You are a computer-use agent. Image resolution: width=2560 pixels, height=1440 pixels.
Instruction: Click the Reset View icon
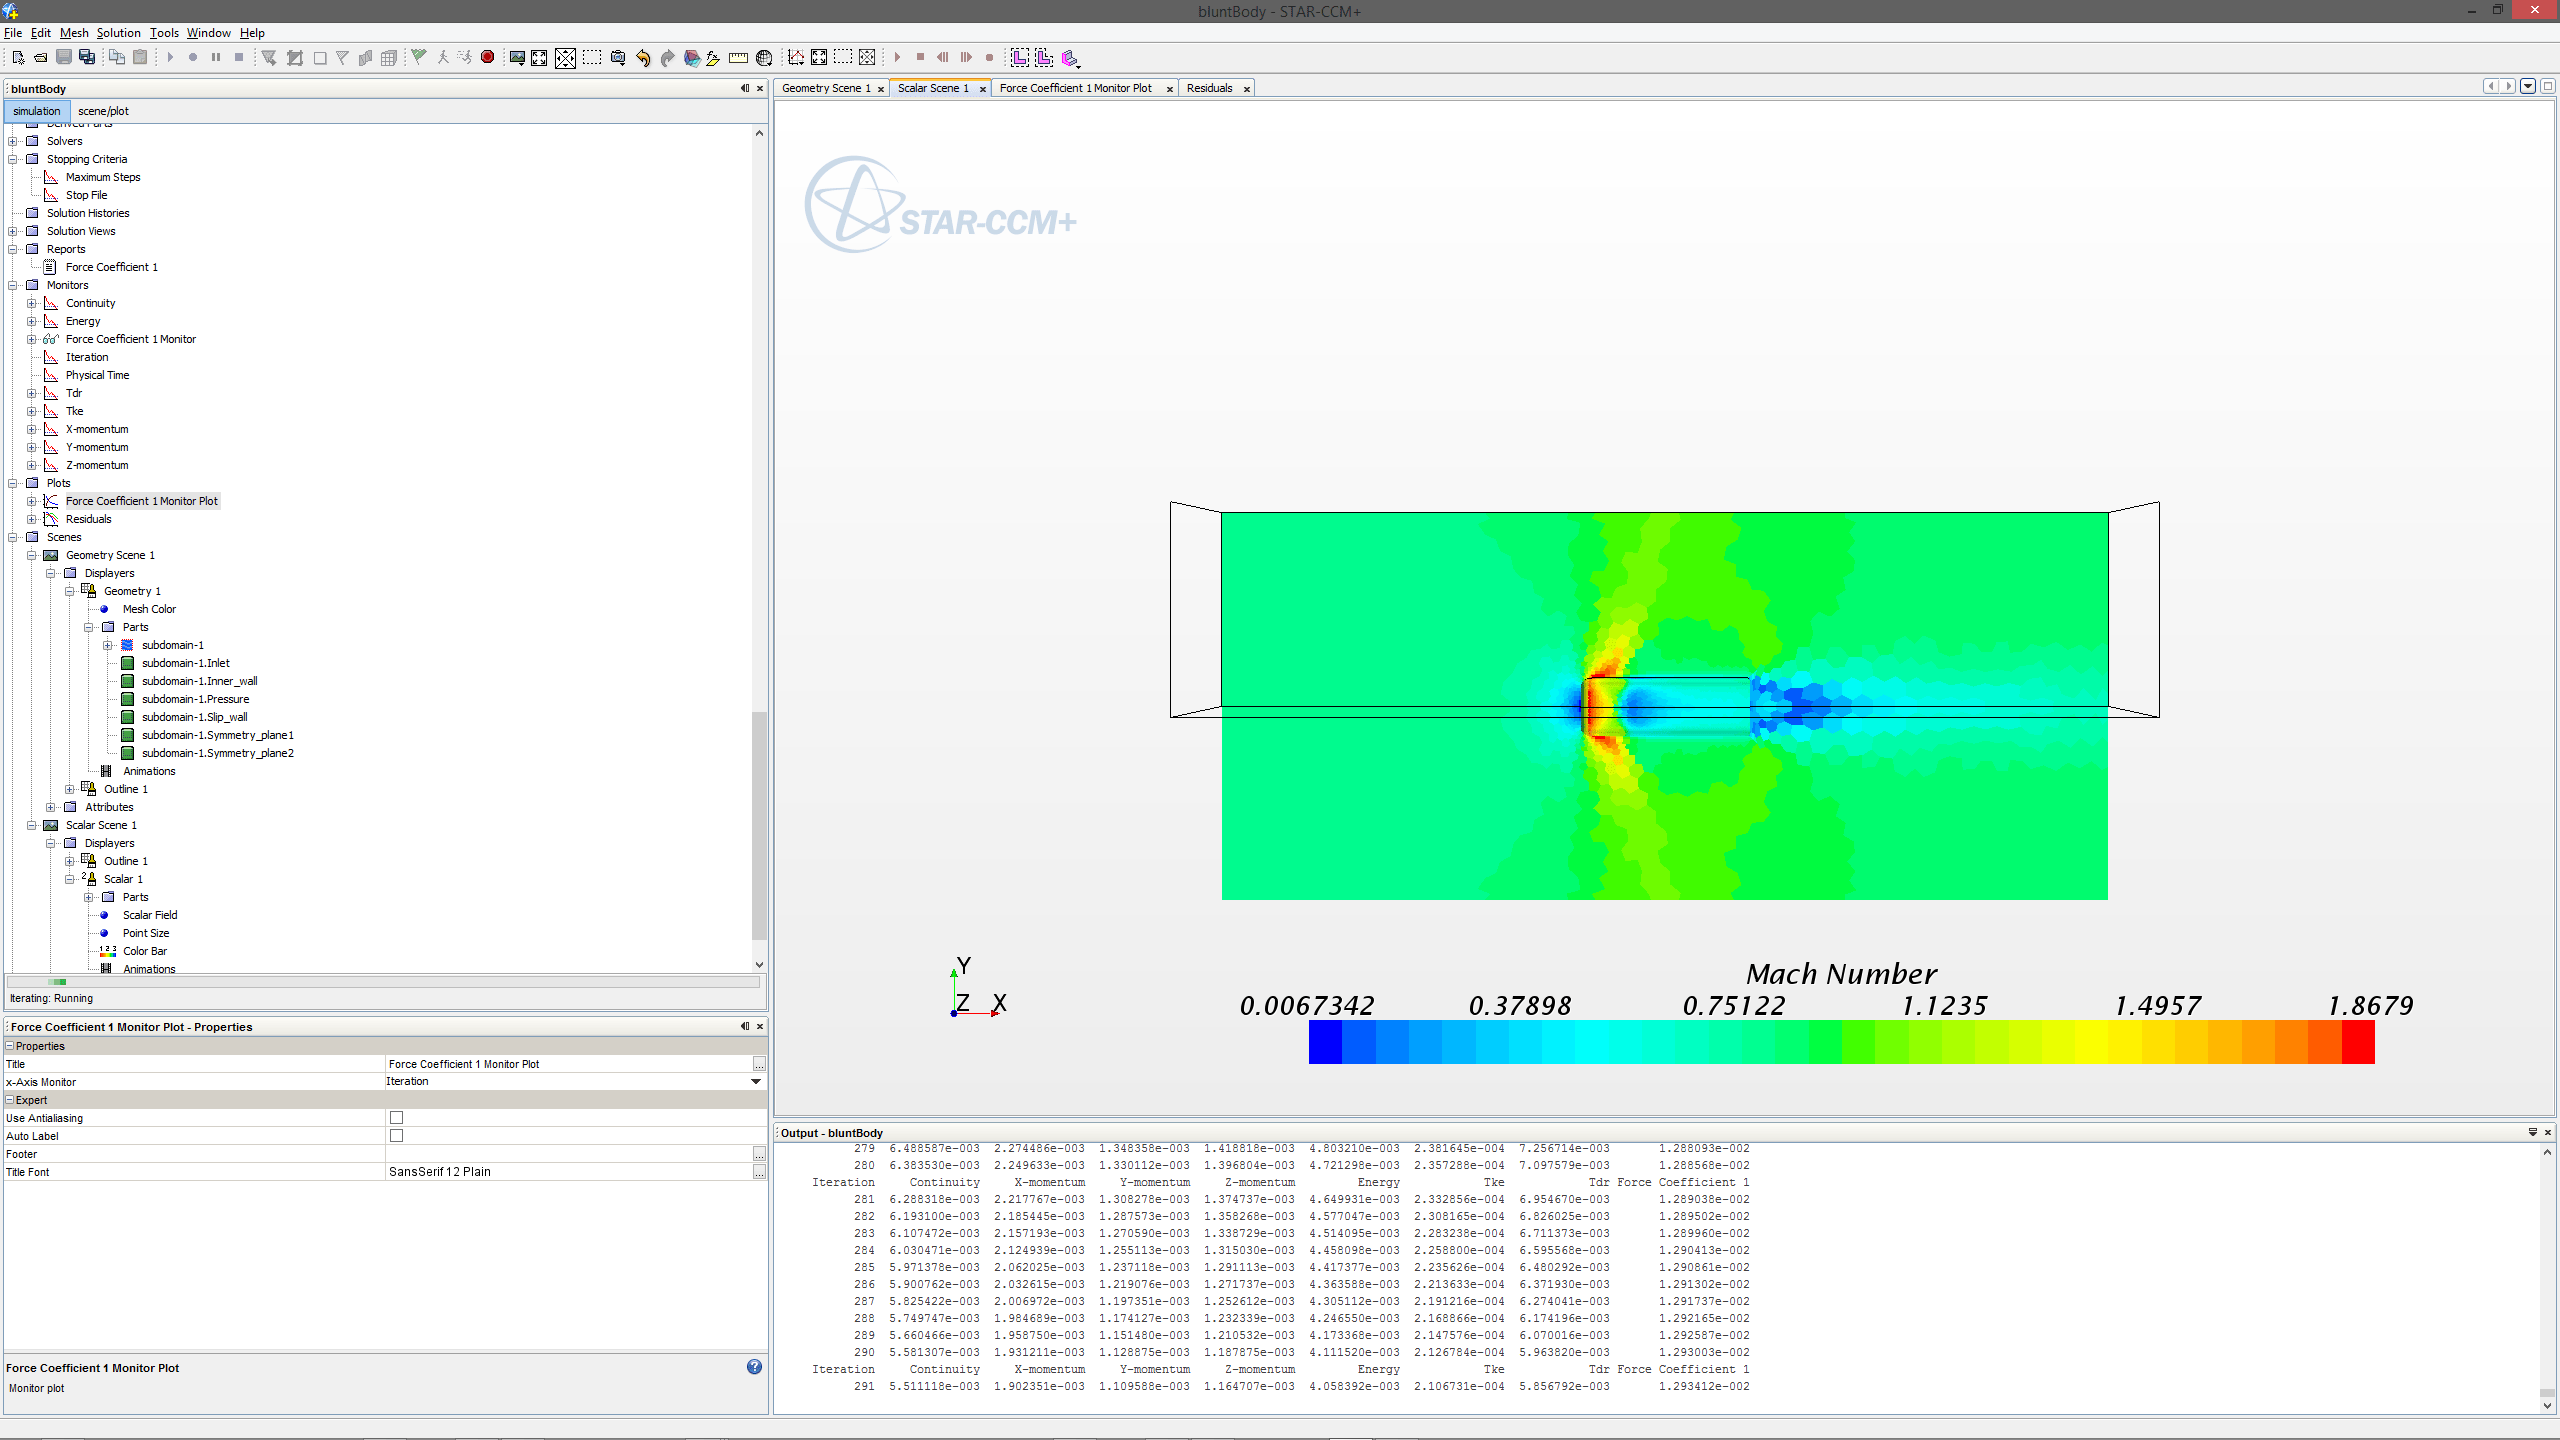[539, 58]
